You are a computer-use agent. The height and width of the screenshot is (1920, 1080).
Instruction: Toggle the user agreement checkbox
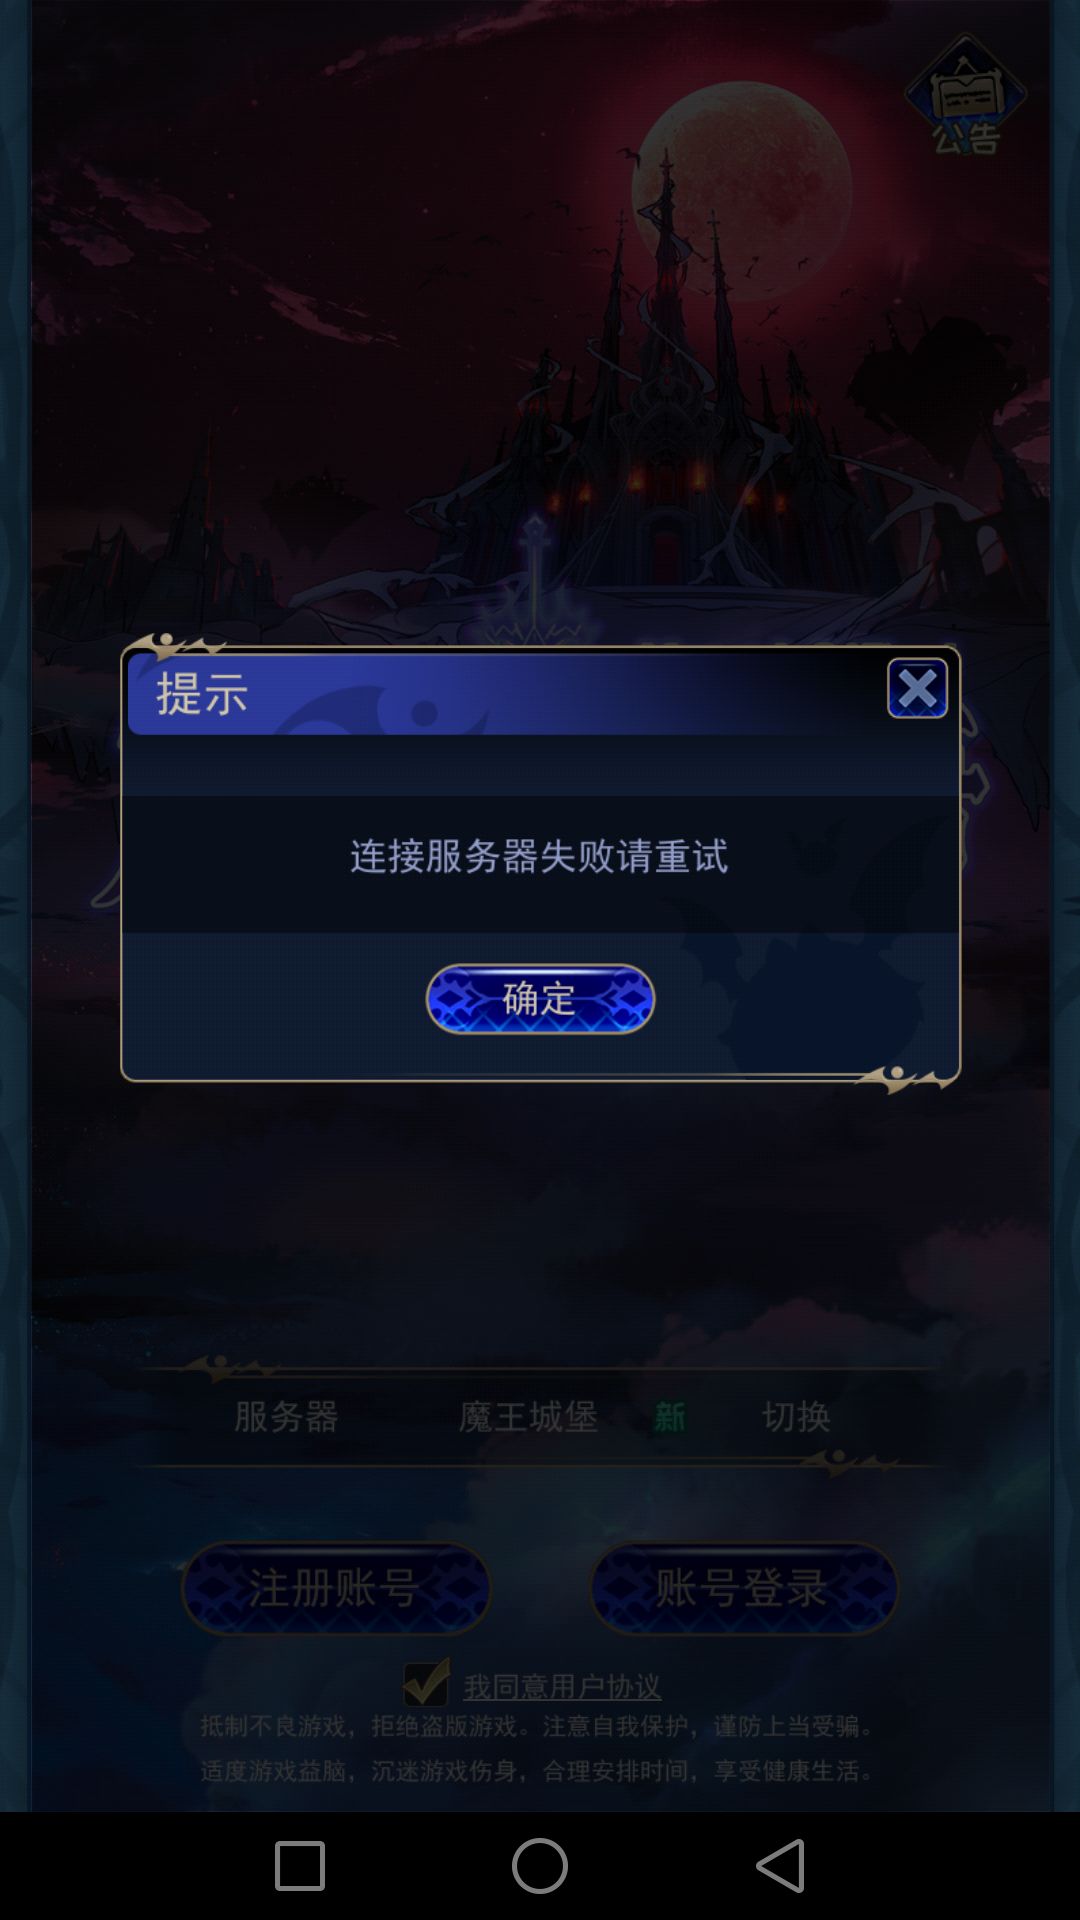tap(426, 1683)
